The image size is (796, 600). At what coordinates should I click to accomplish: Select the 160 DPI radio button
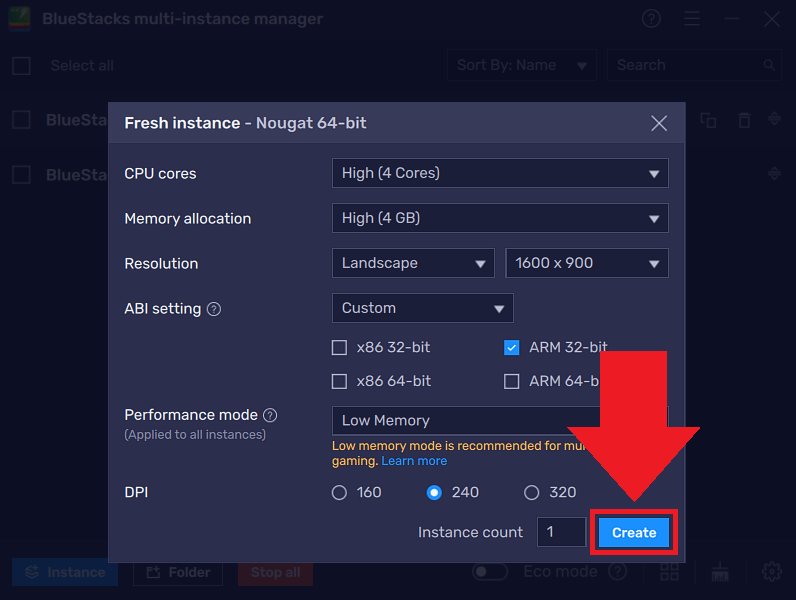pos(339,492)
